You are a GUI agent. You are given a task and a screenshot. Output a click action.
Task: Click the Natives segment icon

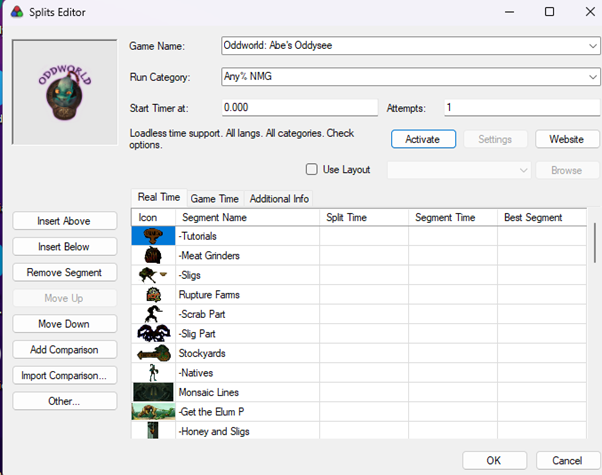[153, 372]
